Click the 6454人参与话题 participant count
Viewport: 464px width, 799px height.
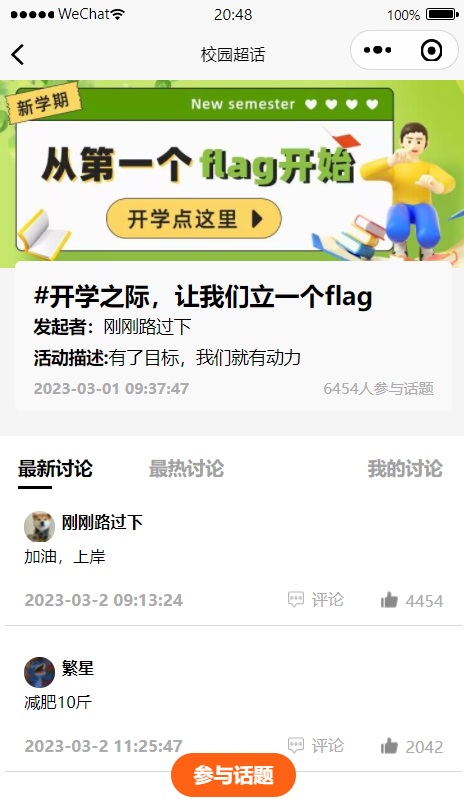(x=378, y=389)
